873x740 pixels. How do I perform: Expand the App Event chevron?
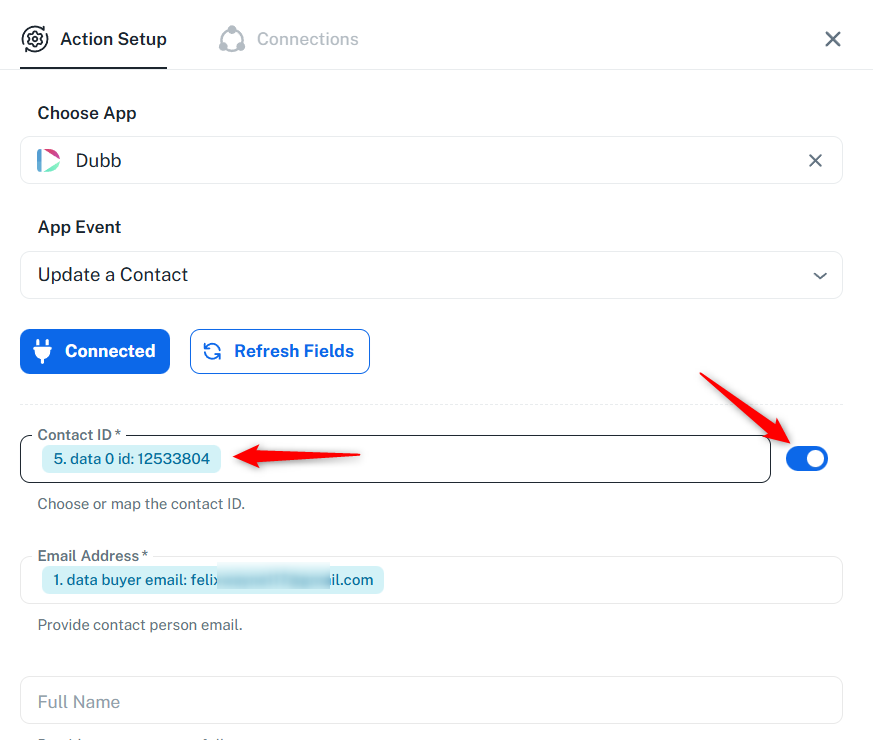[820, 275]
